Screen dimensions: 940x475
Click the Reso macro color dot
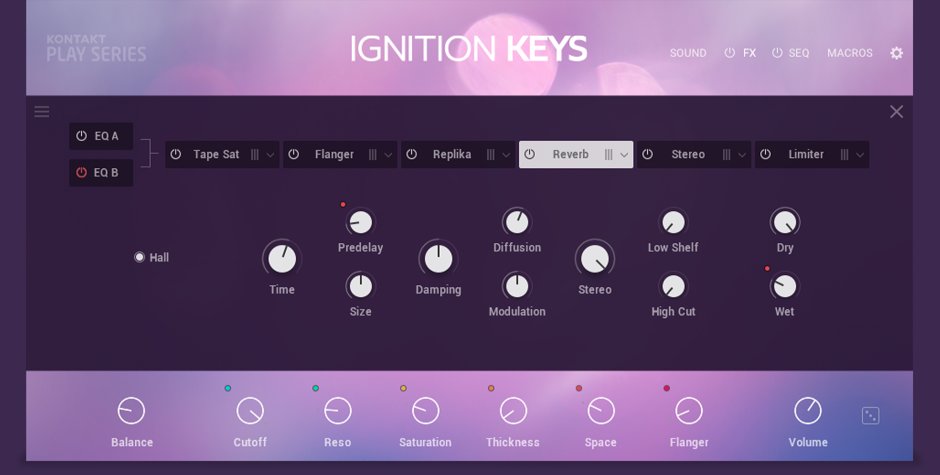315,388
